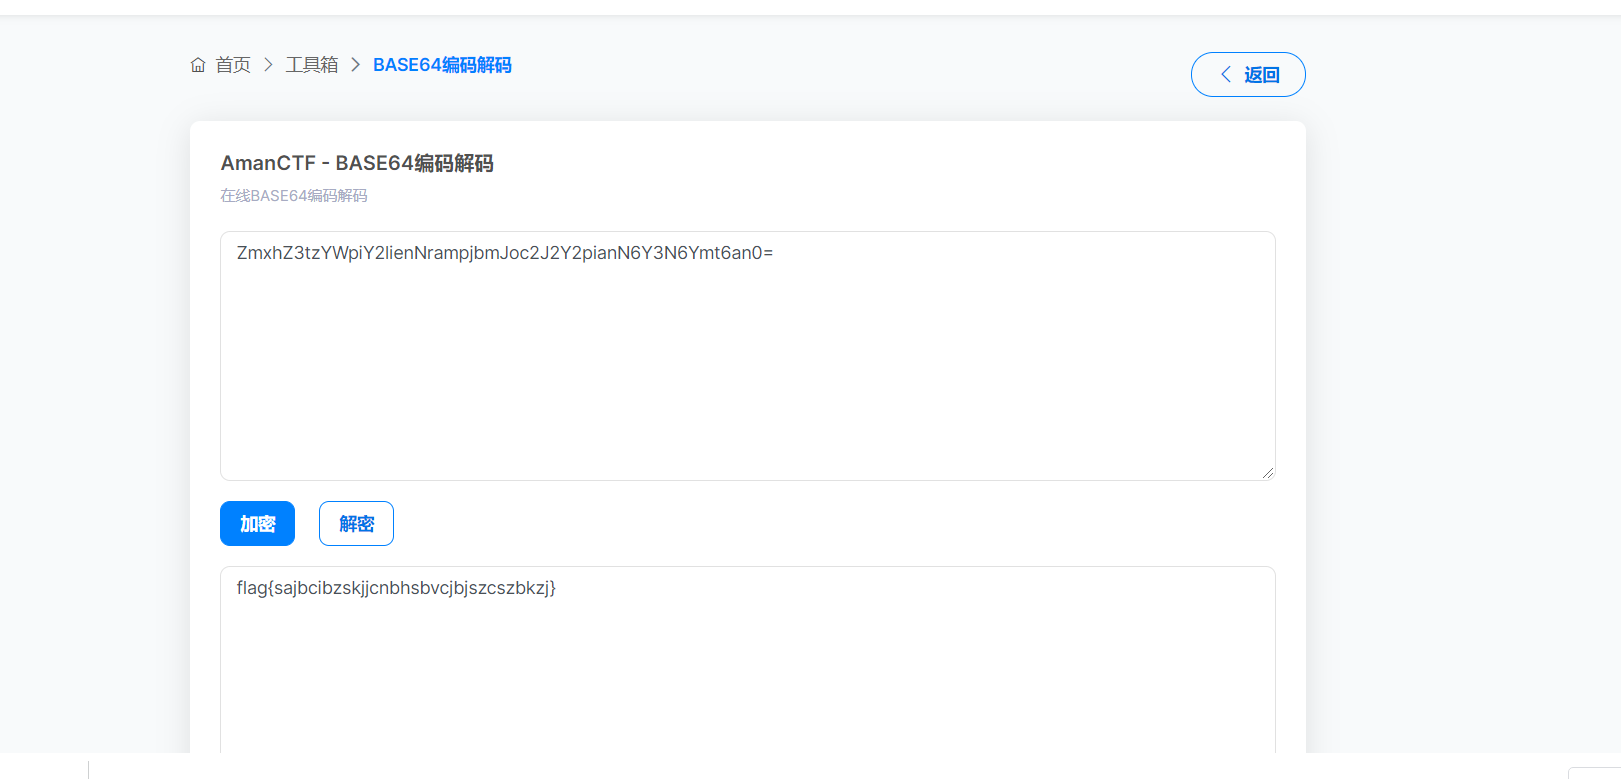
Task: Click the resize handle of input textarea
Action: [1267, 472]
